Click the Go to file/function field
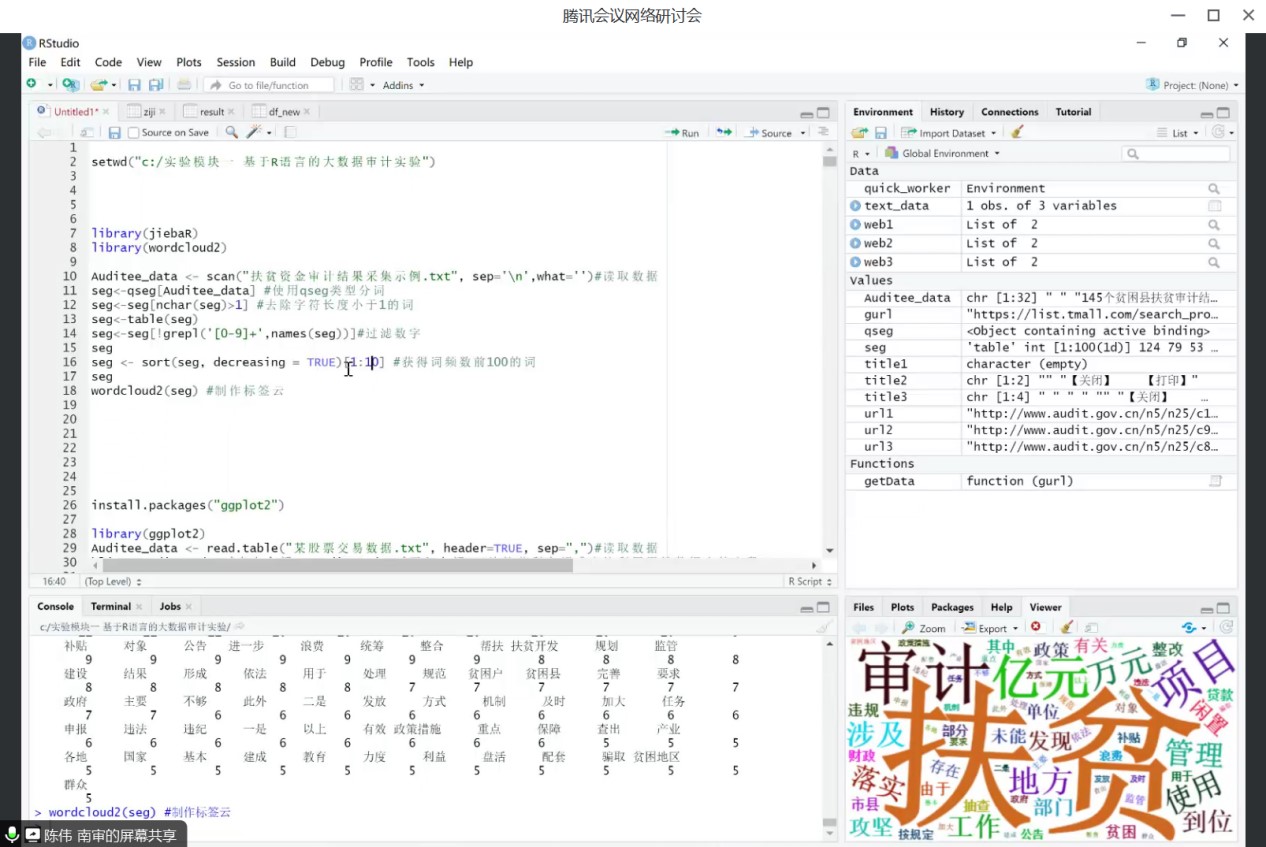This screenshot has height=847, width=1266. (x=270, y=85)
